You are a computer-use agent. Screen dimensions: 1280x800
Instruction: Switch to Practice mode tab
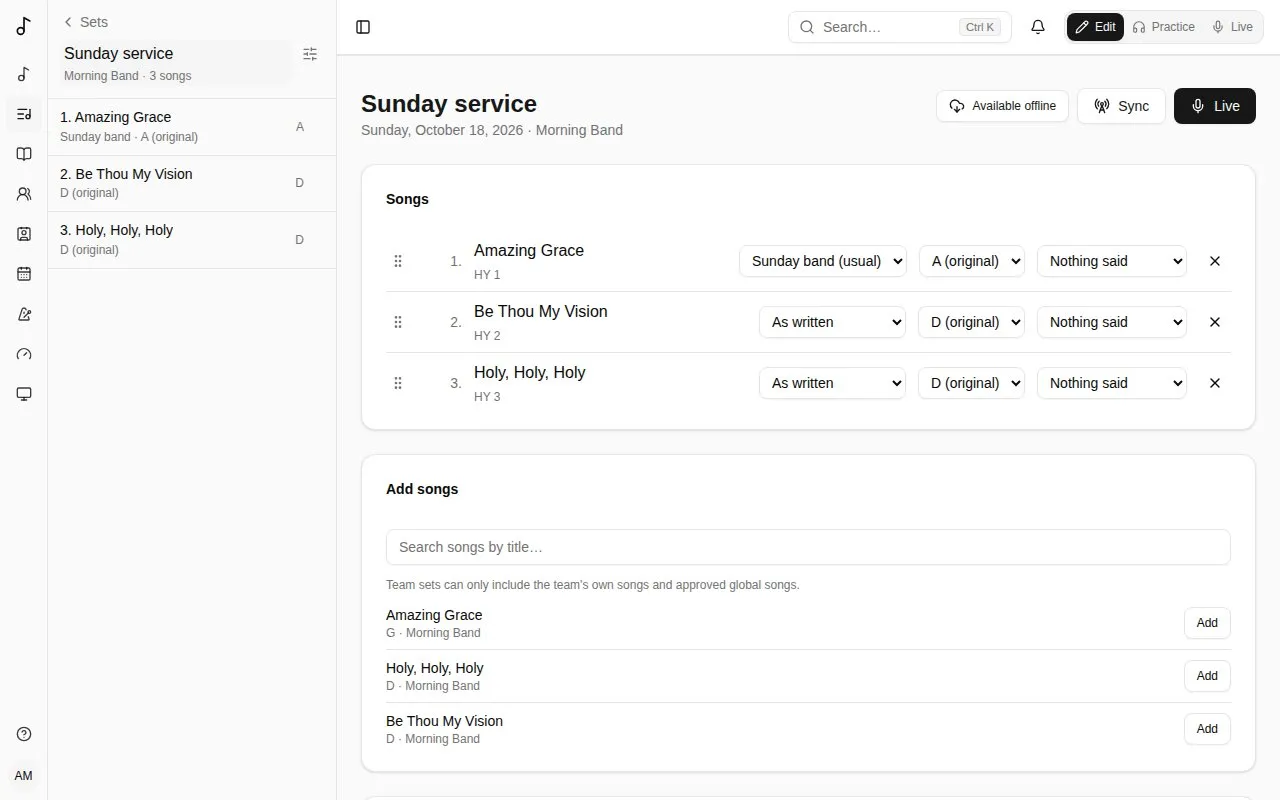1163,27
